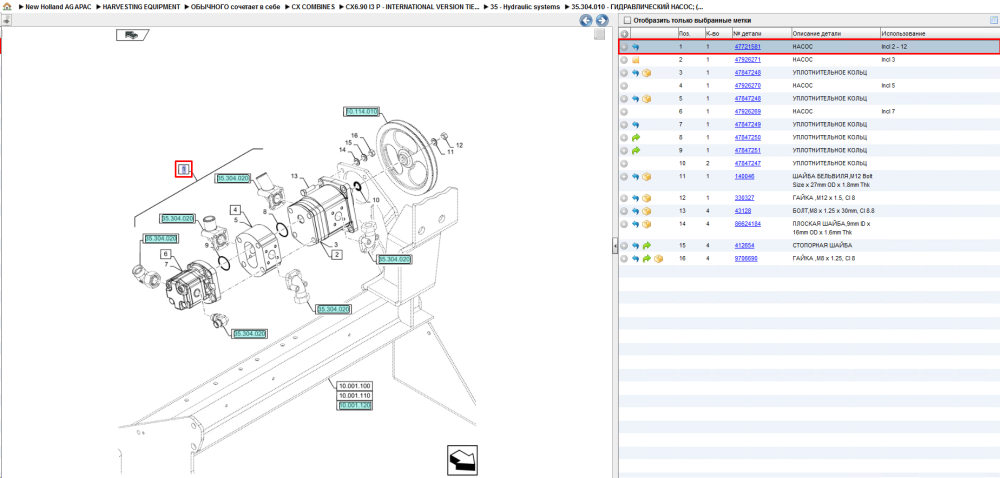Click the box icon in row 9706690
The height and width of the screenshot is (478, 1000).
click(x=658, y=259)
